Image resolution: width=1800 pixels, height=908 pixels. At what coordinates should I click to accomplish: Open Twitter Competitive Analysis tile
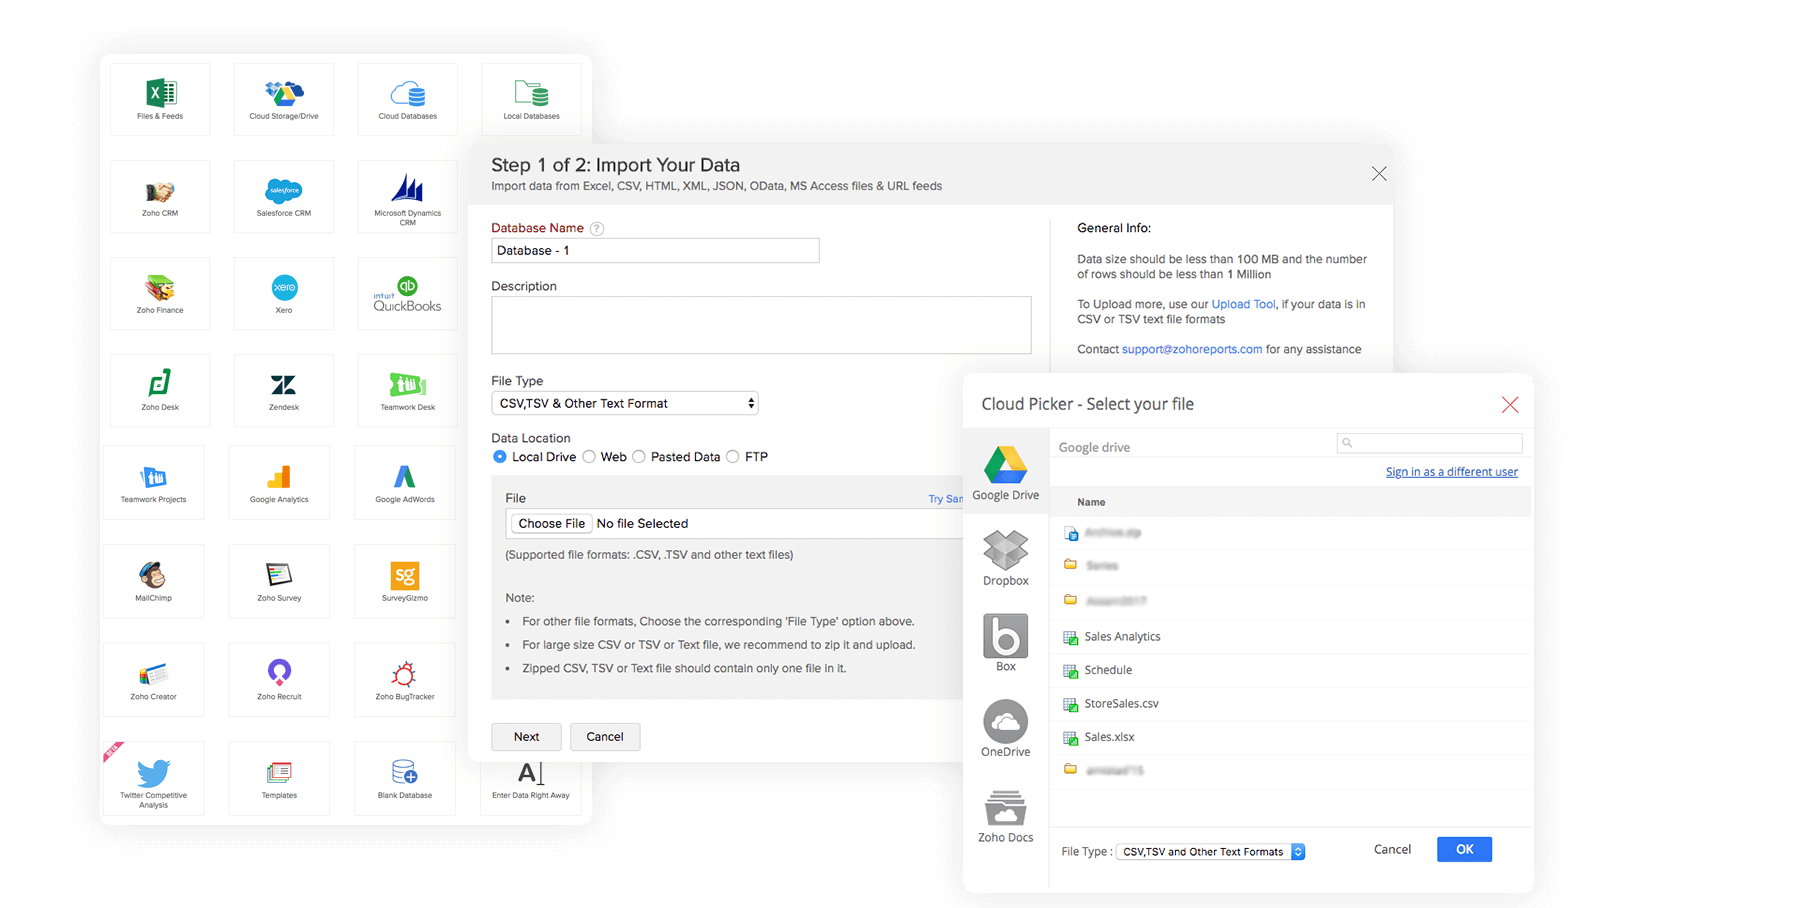point(154,778)
